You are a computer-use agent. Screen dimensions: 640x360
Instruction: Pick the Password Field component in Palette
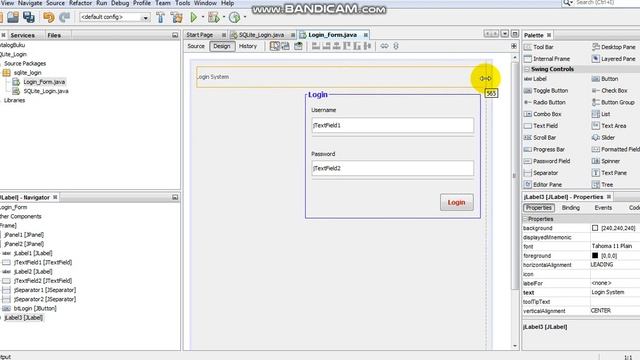[547, 161]
